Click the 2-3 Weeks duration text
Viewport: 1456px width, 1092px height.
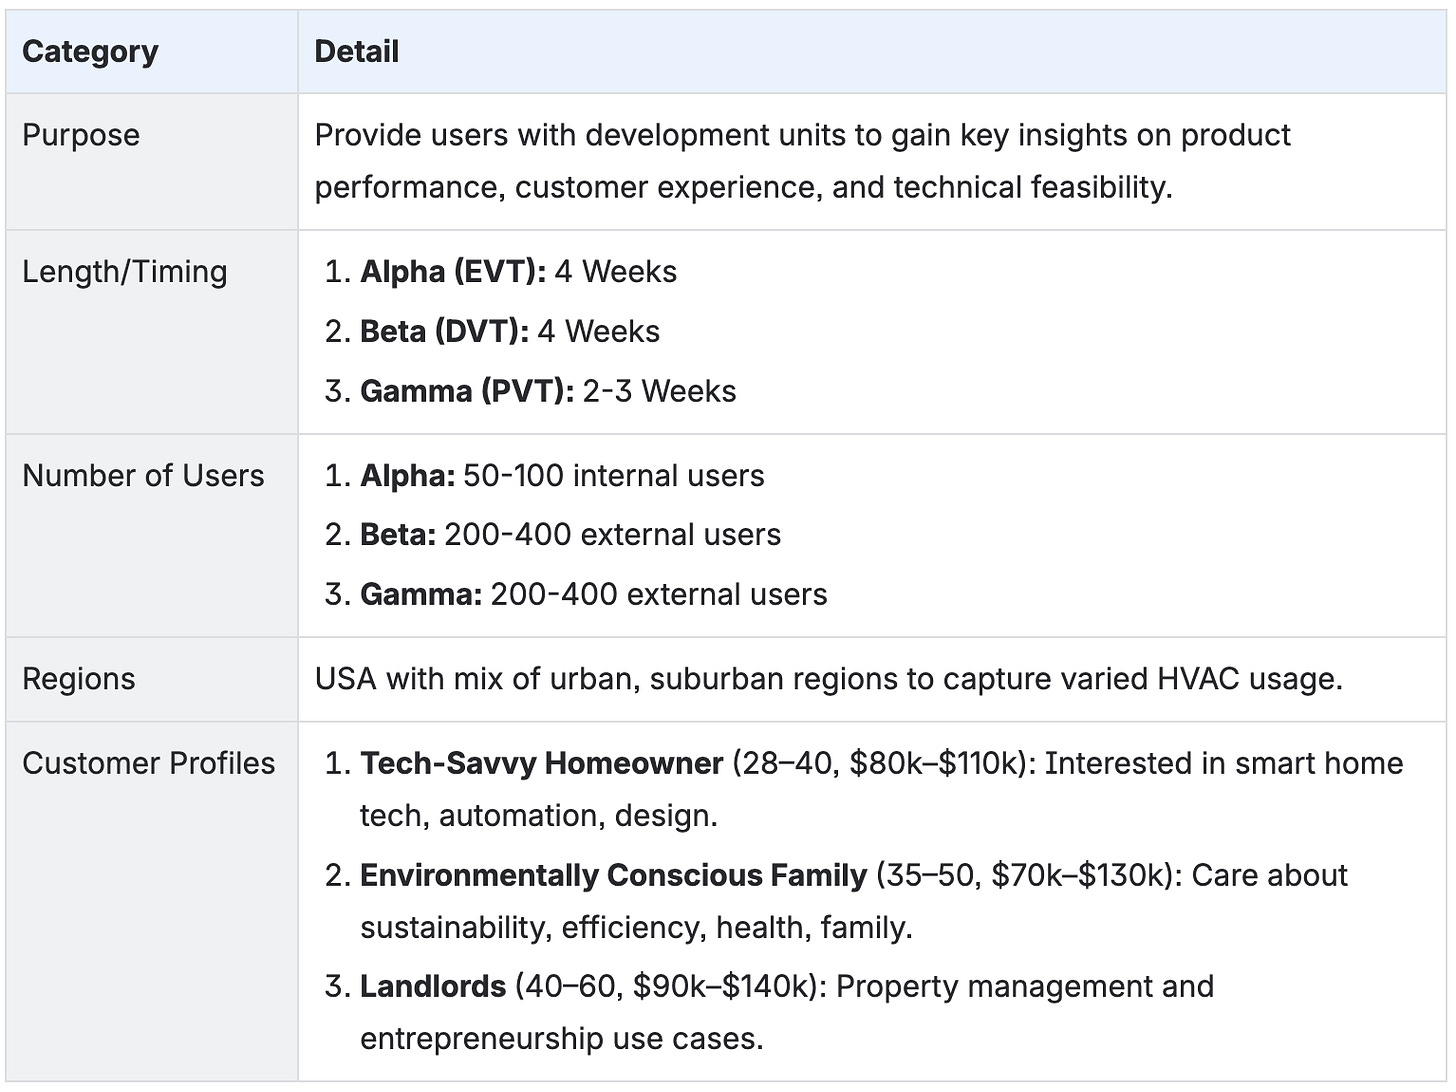coord(659,391)
